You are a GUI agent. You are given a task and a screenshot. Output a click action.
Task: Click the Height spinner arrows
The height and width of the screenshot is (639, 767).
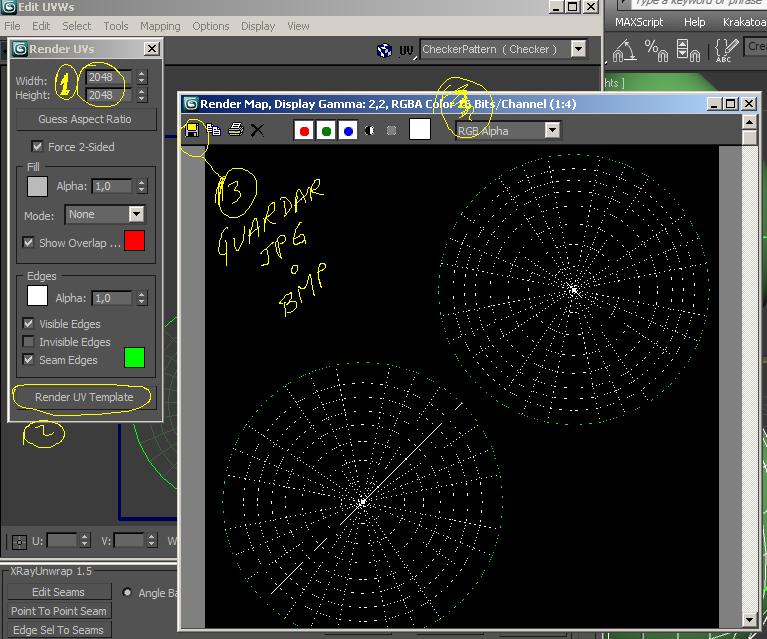tap(141, 95)
